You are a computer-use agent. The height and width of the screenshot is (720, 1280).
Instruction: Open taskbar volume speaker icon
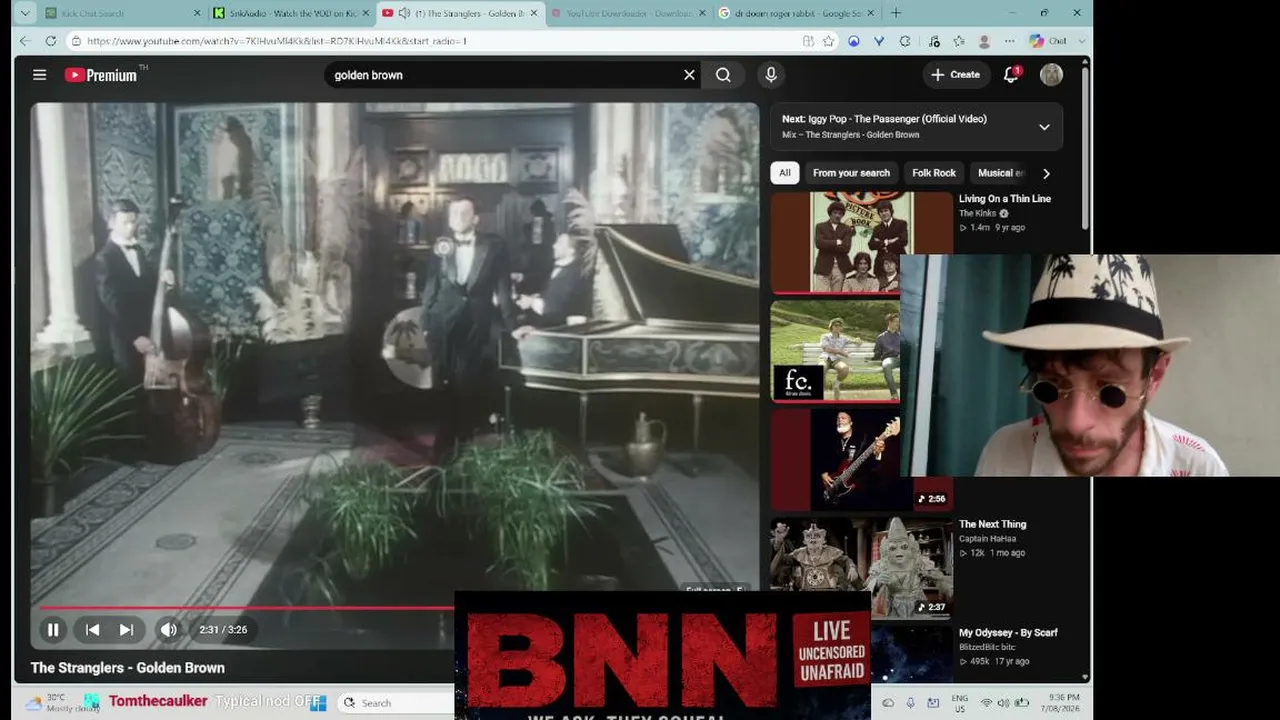[1003, 703]
